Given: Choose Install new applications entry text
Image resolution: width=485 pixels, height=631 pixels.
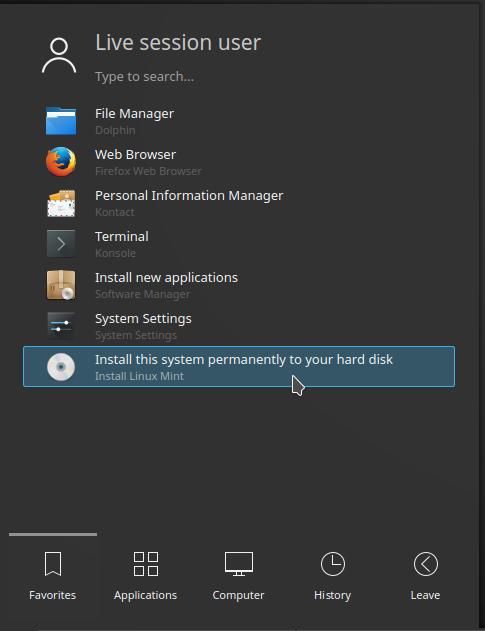Looking at the screenshot, I should tap(166, 278).
